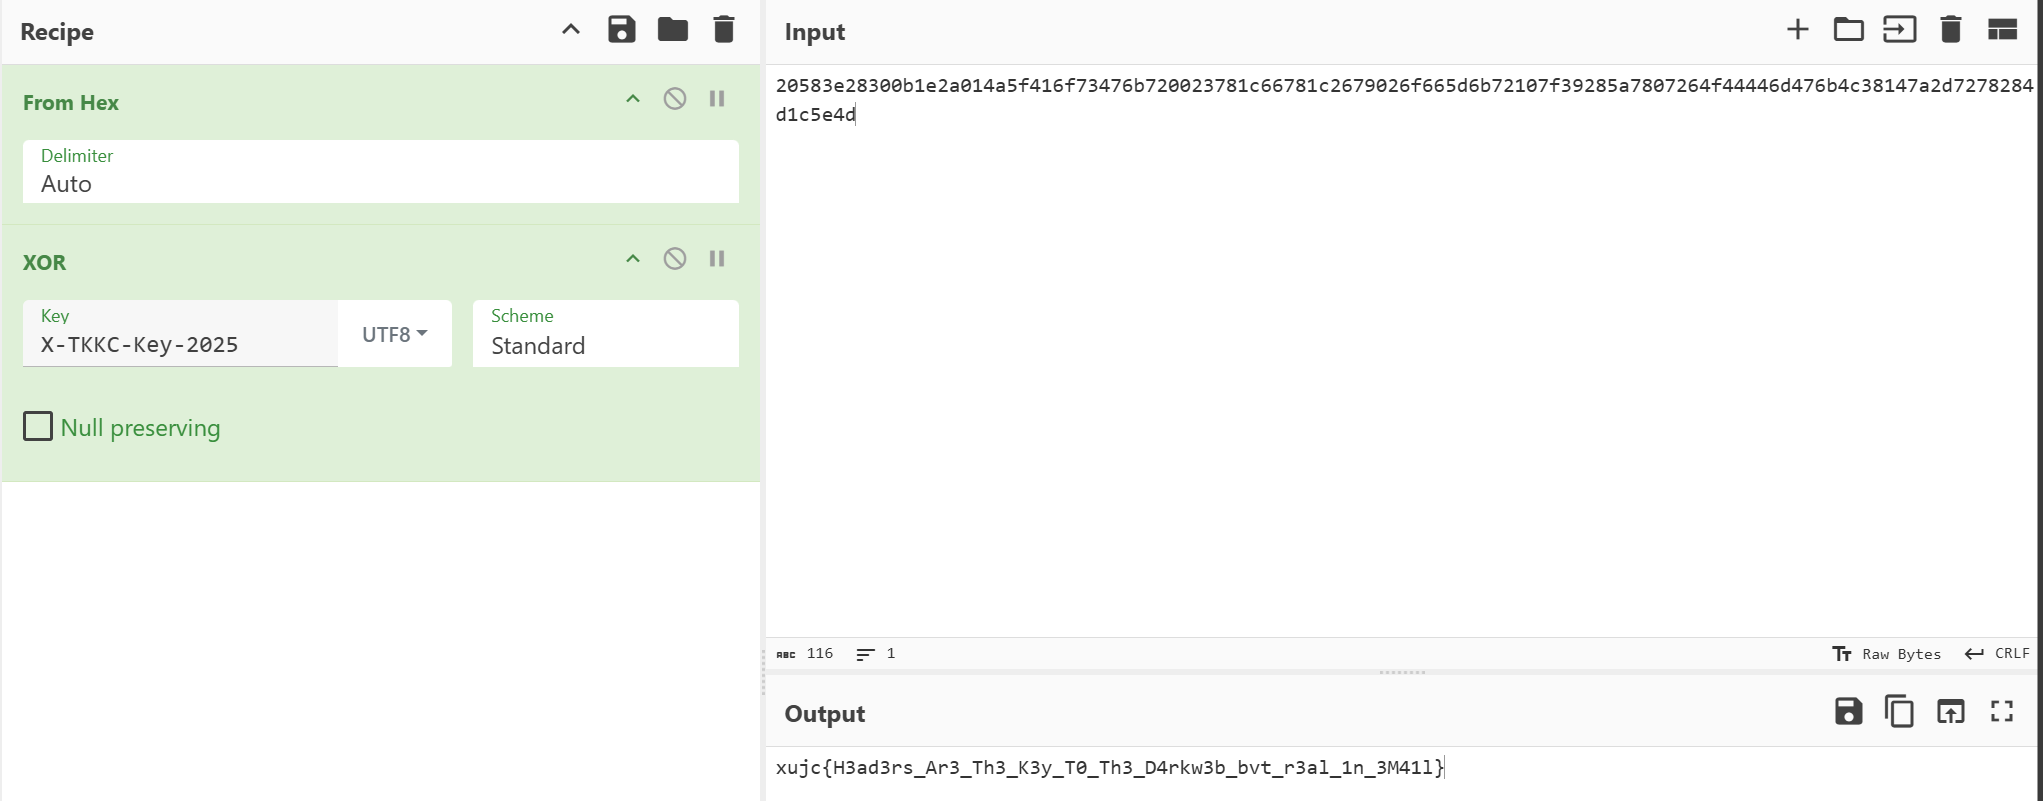Image resolution: width=2043 pixels, height=801 pixels.
Task: Copy output to clipboard
Action: (1899, 712)
